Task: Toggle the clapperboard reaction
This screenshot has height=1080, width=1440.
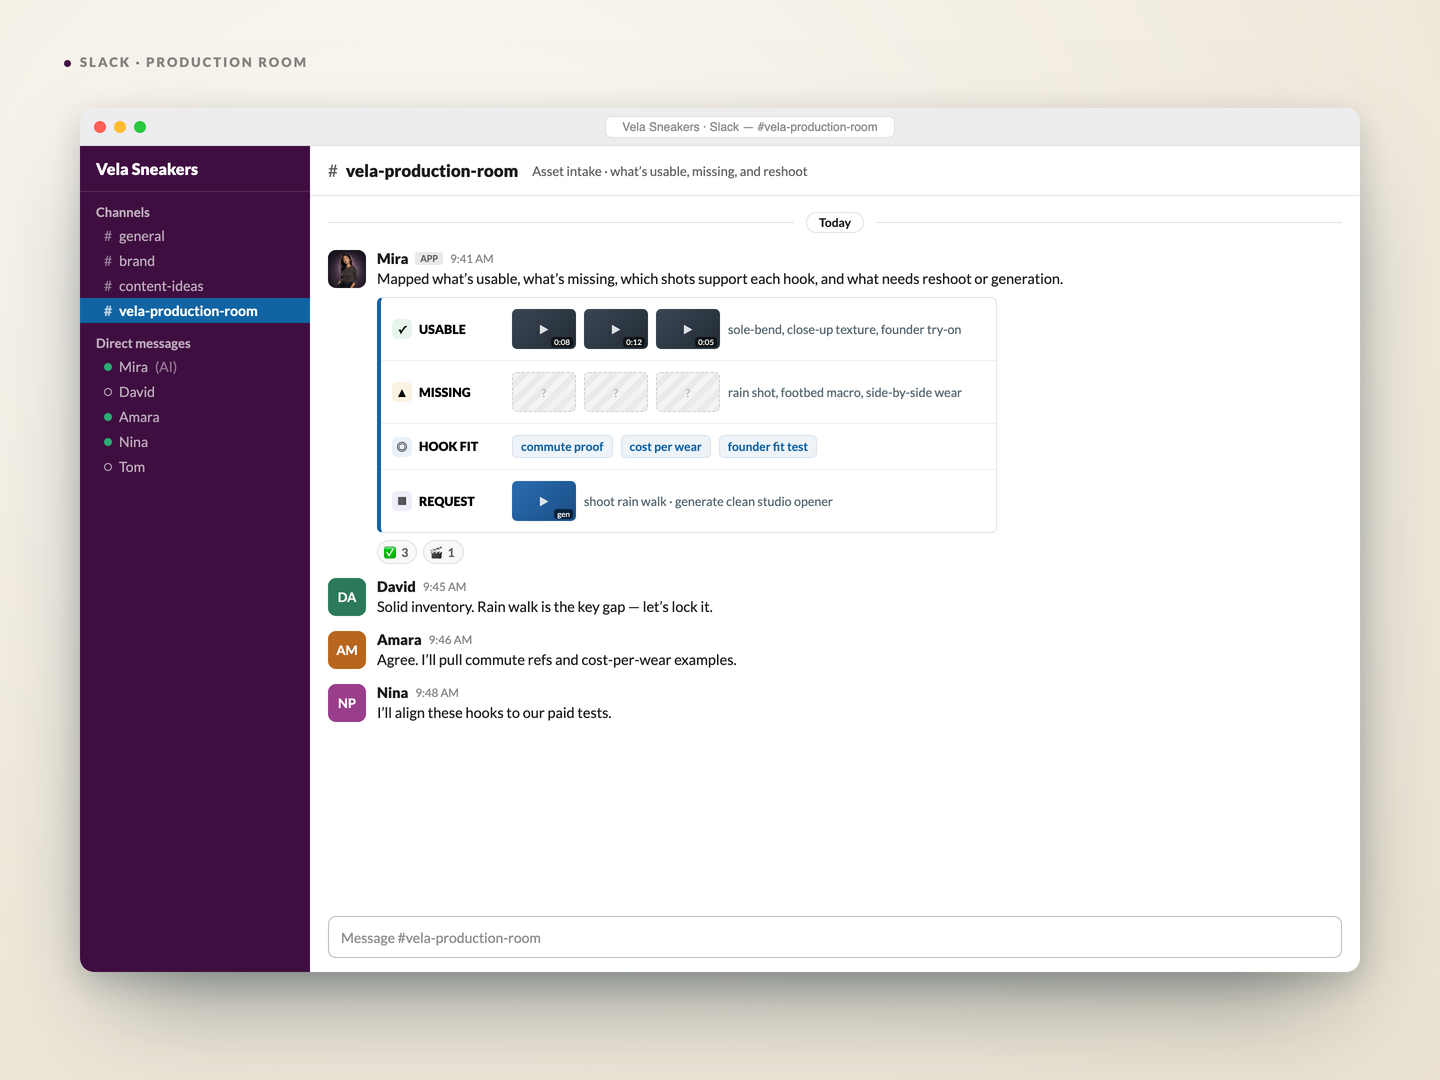Action: 443,552
